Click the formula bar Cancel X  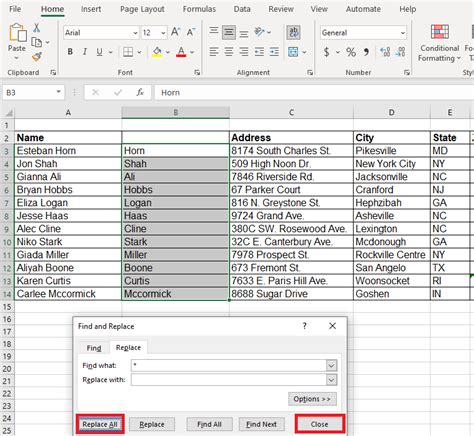pyautogui.click(x=95, y=92)
